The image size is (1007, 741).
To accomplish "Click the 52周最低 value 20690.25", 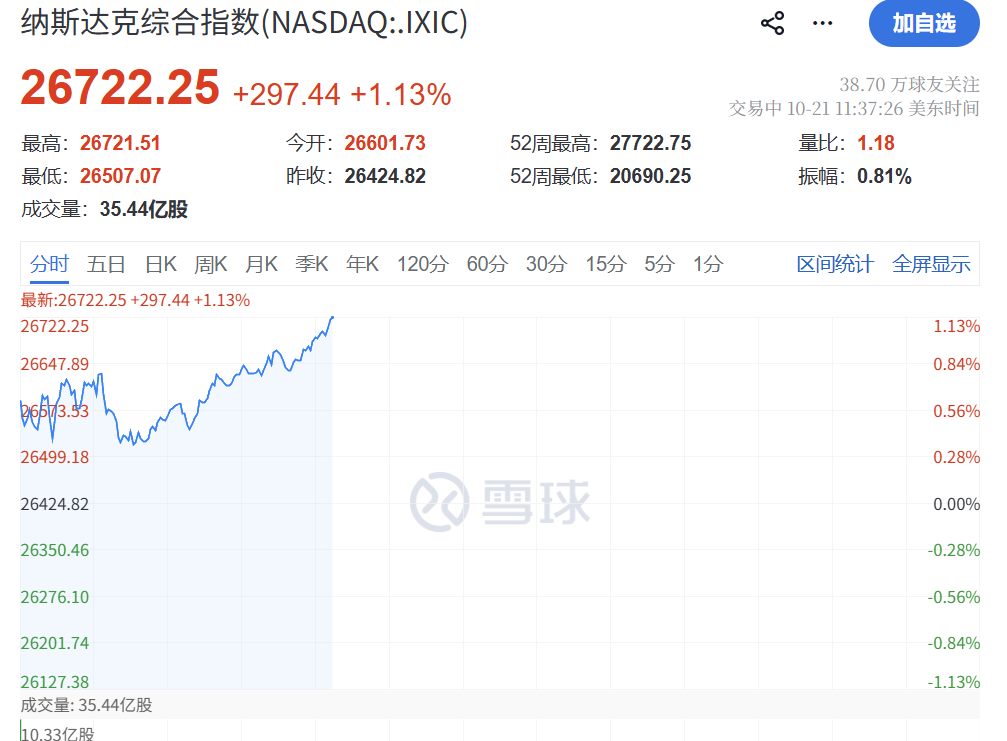I will (651, 175).
